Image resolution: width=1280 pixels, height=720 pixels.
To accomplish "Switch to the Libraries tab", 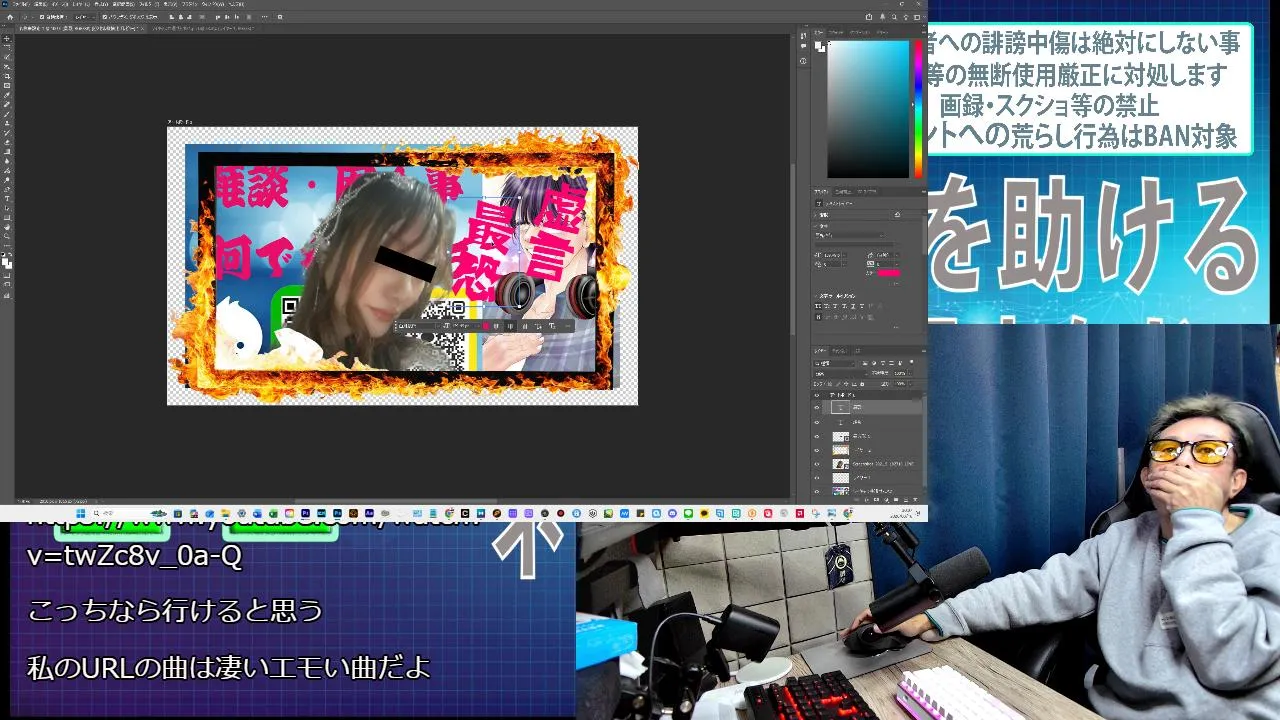I will (x=867, y=191).
